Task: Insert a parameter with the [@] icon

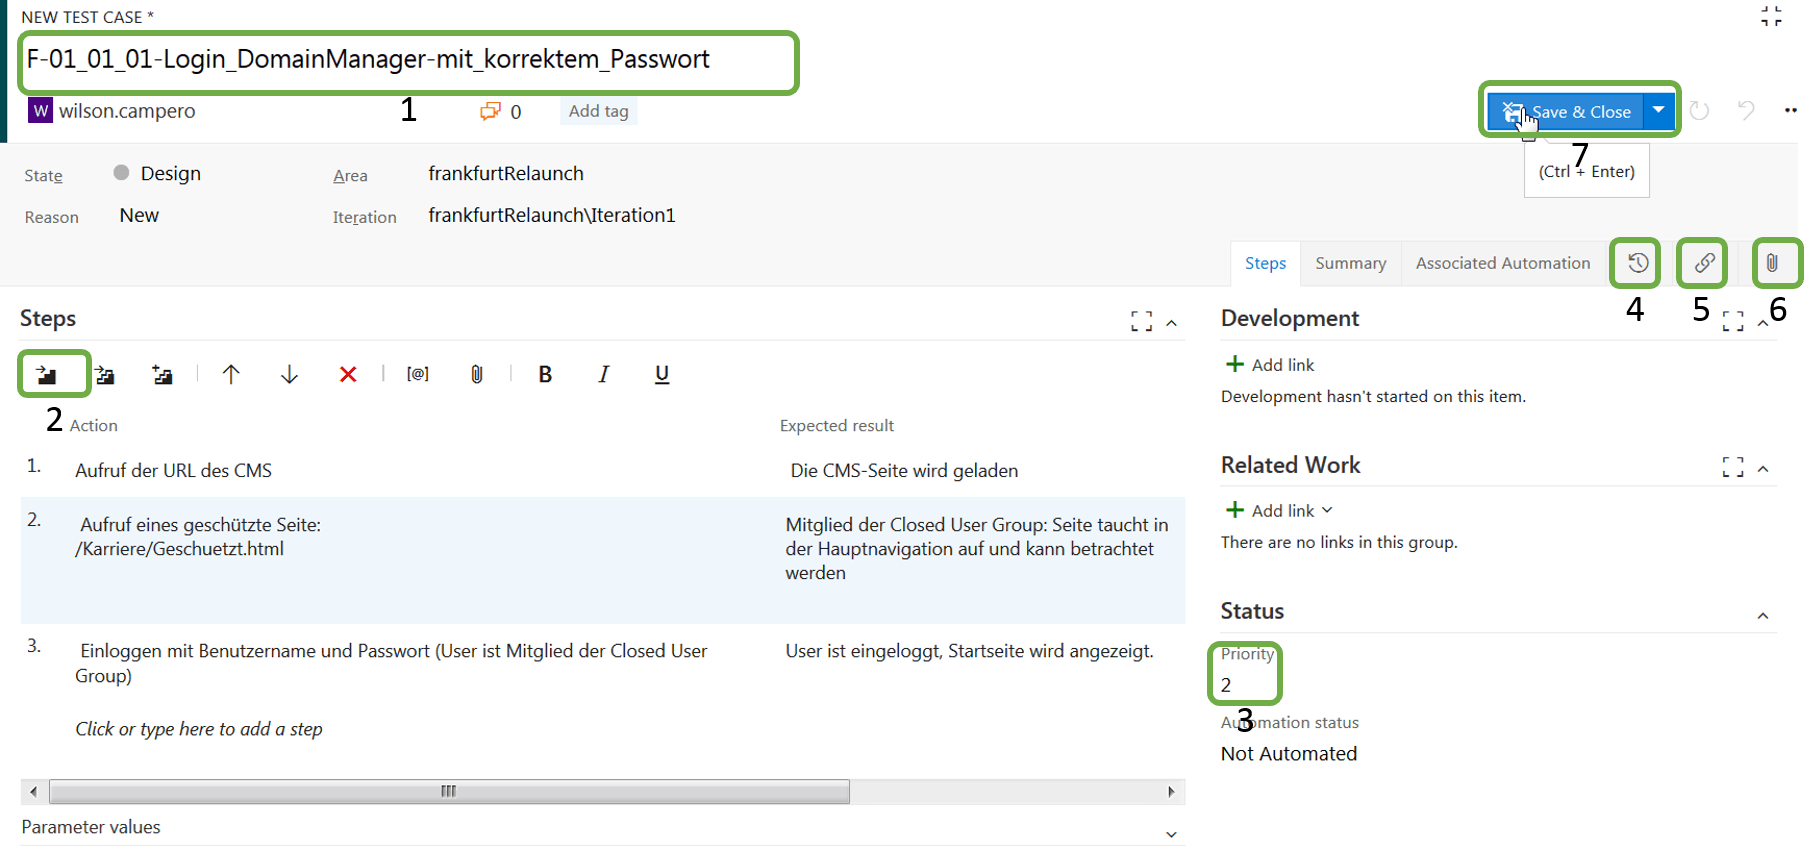Action: pyautogui.click(x=418, y=374)
